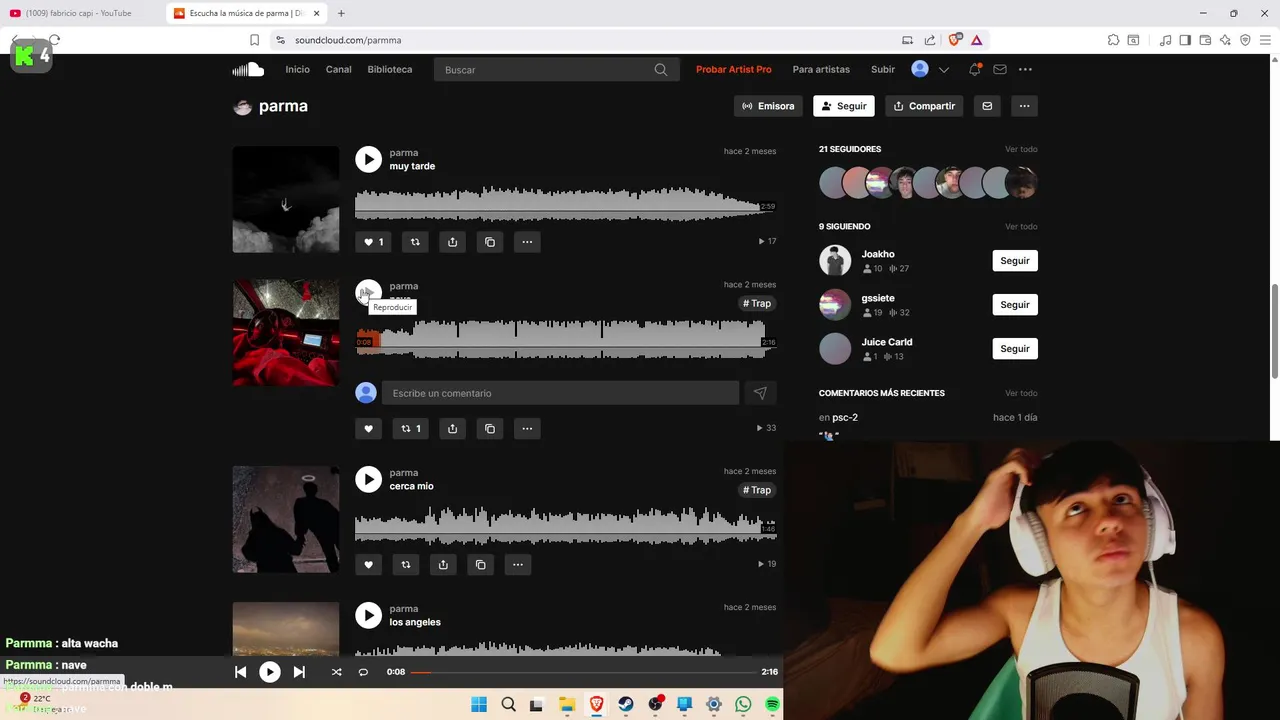This screenshot has width=1280, height=720.
Task: Click the Compartir button
Action: click(923, 106)
